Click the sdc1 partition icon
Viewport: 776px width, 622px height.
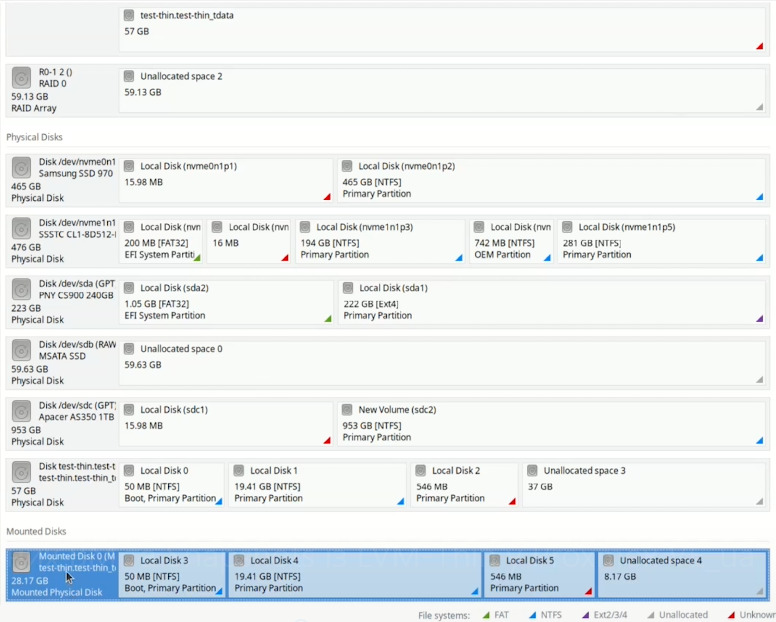(129, 410)
